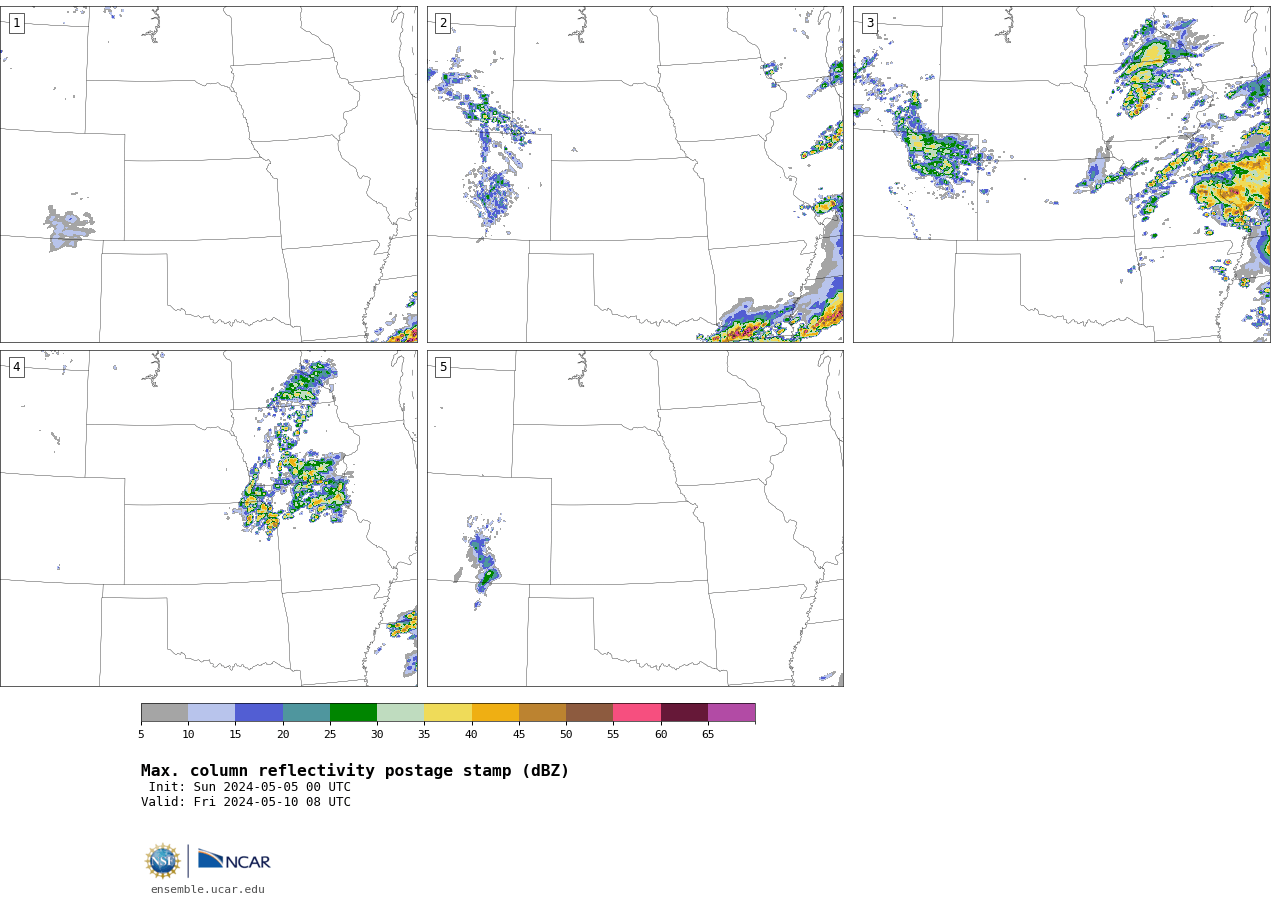Screen dimensions: 1280x901
Task: Open ensemble member 4 postage stamp map
Action: (x=209, y=518)
